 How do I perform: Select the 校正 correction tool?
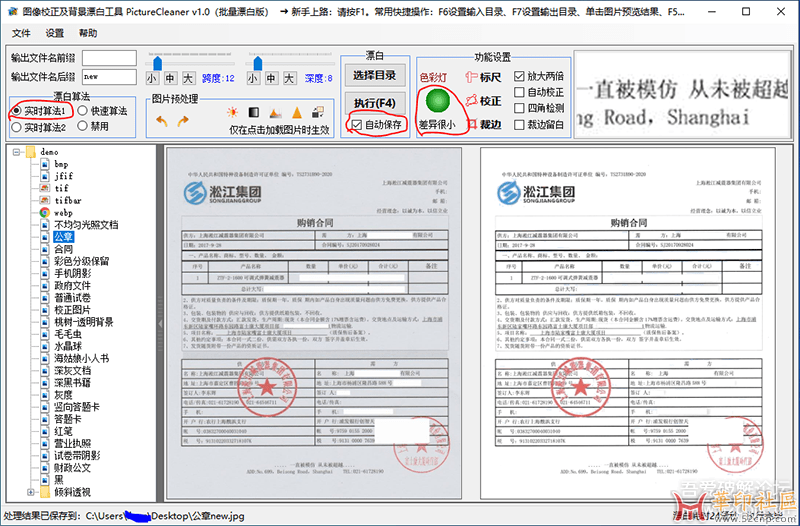[x=483, y=101]
